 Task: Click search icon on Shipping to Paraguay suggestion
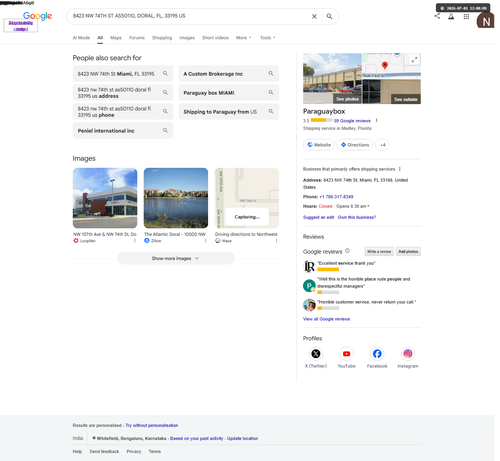(271, 111)
